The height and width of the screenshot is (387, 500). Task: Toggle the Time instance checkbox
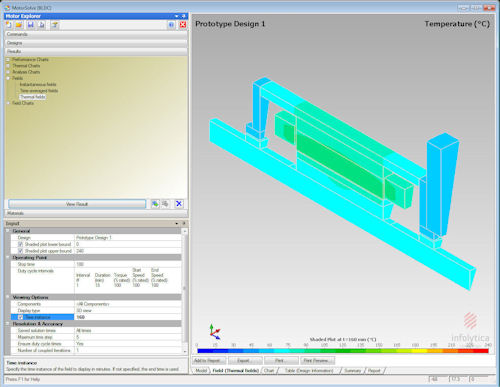click(20, 317)
